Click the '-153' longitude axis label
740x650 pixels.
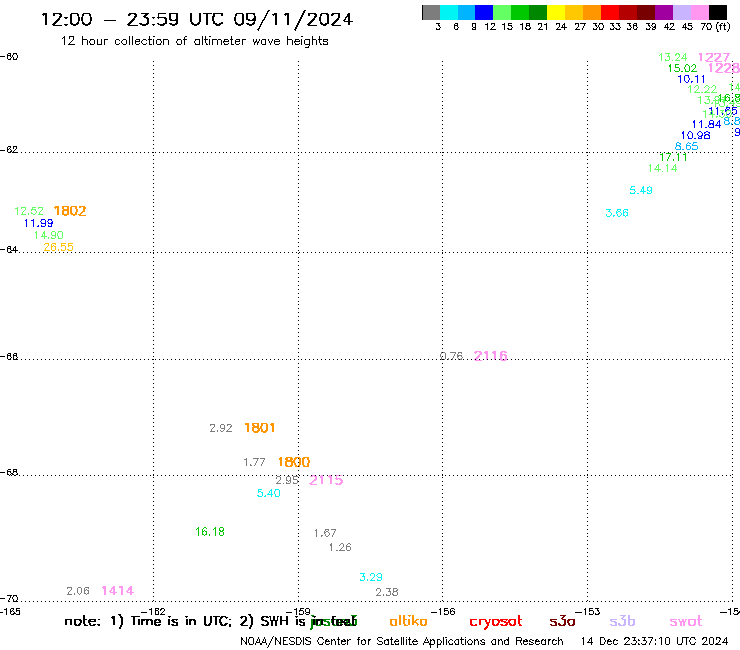tap(588, 612)
